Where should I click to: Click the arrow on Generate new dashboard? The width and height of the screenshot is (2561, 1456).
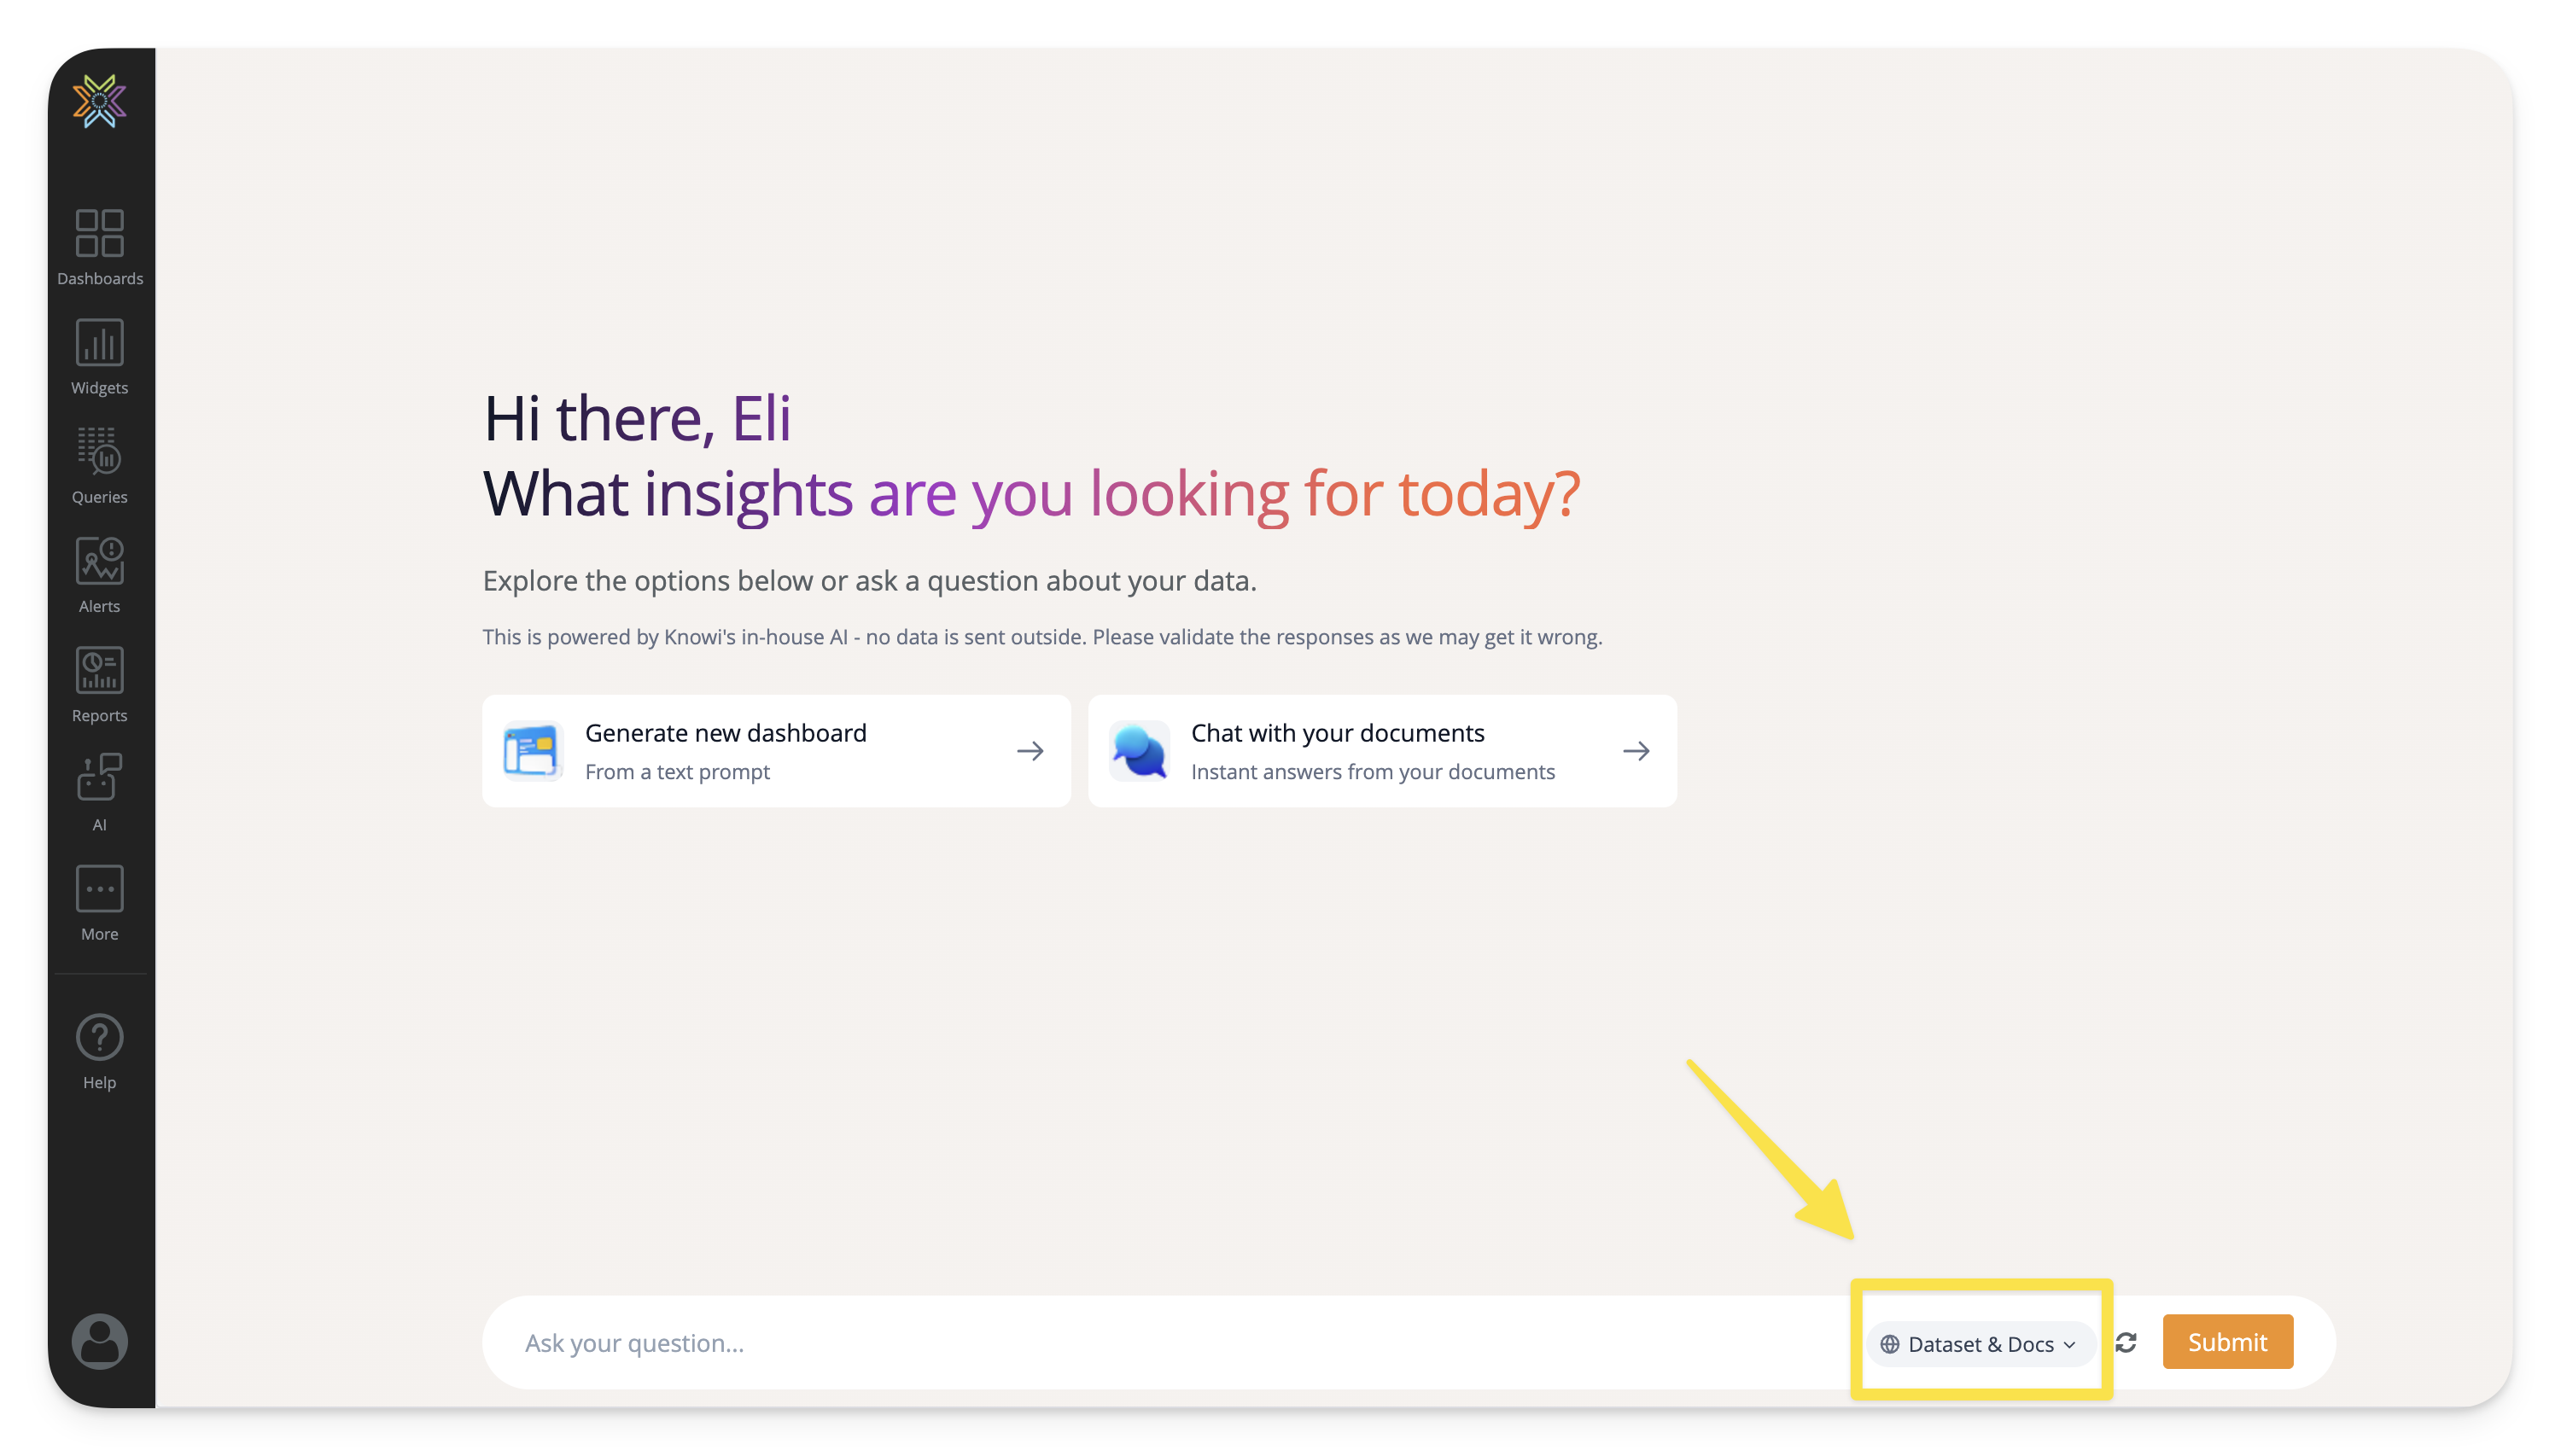1030,751
